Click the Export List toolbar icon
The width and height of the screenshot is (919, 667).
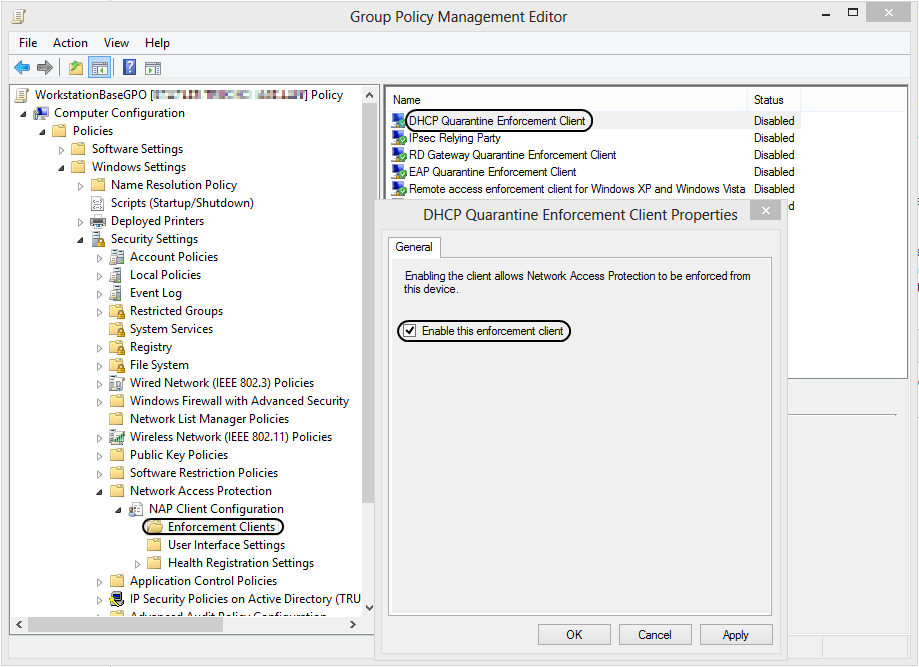click(74, 67)
